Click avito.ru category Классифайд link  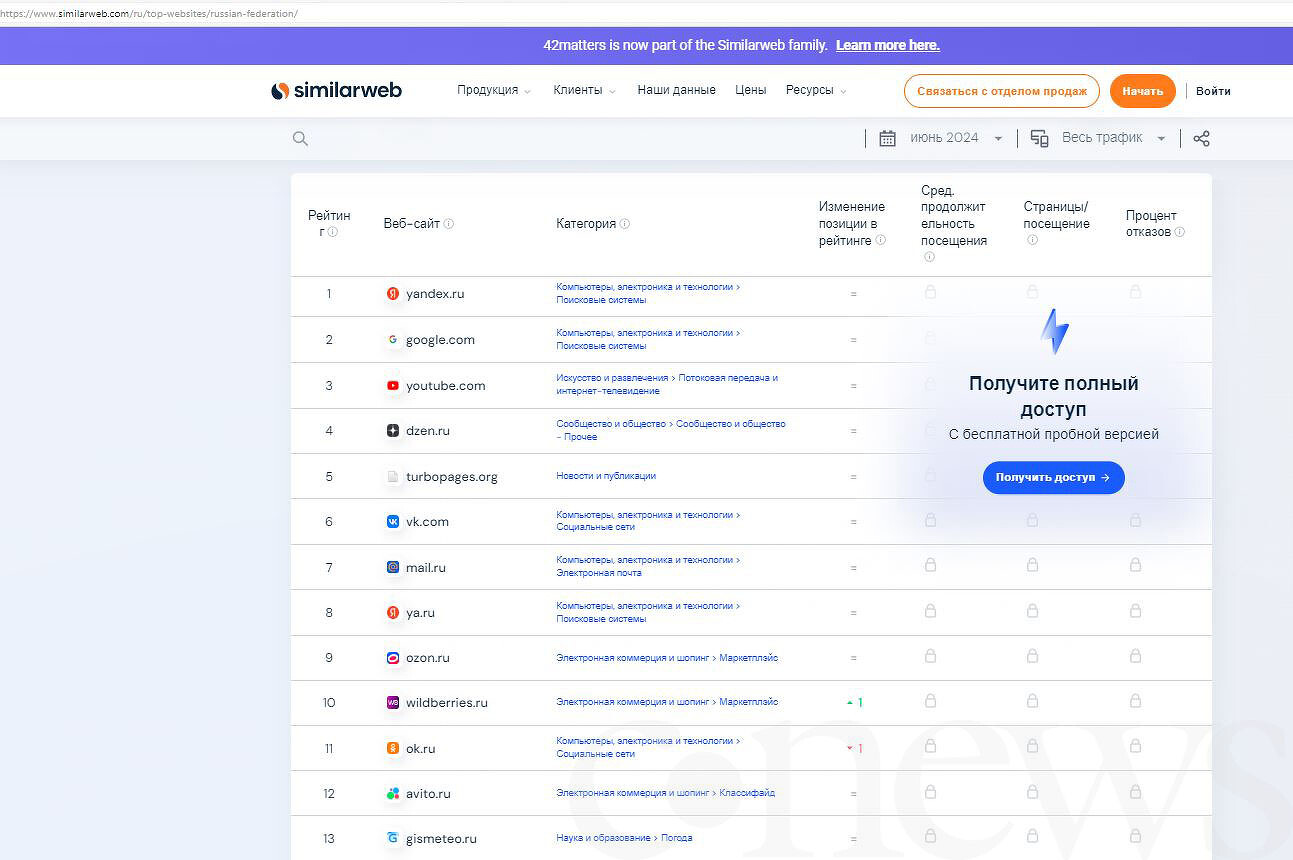click(x=747, y=793)
